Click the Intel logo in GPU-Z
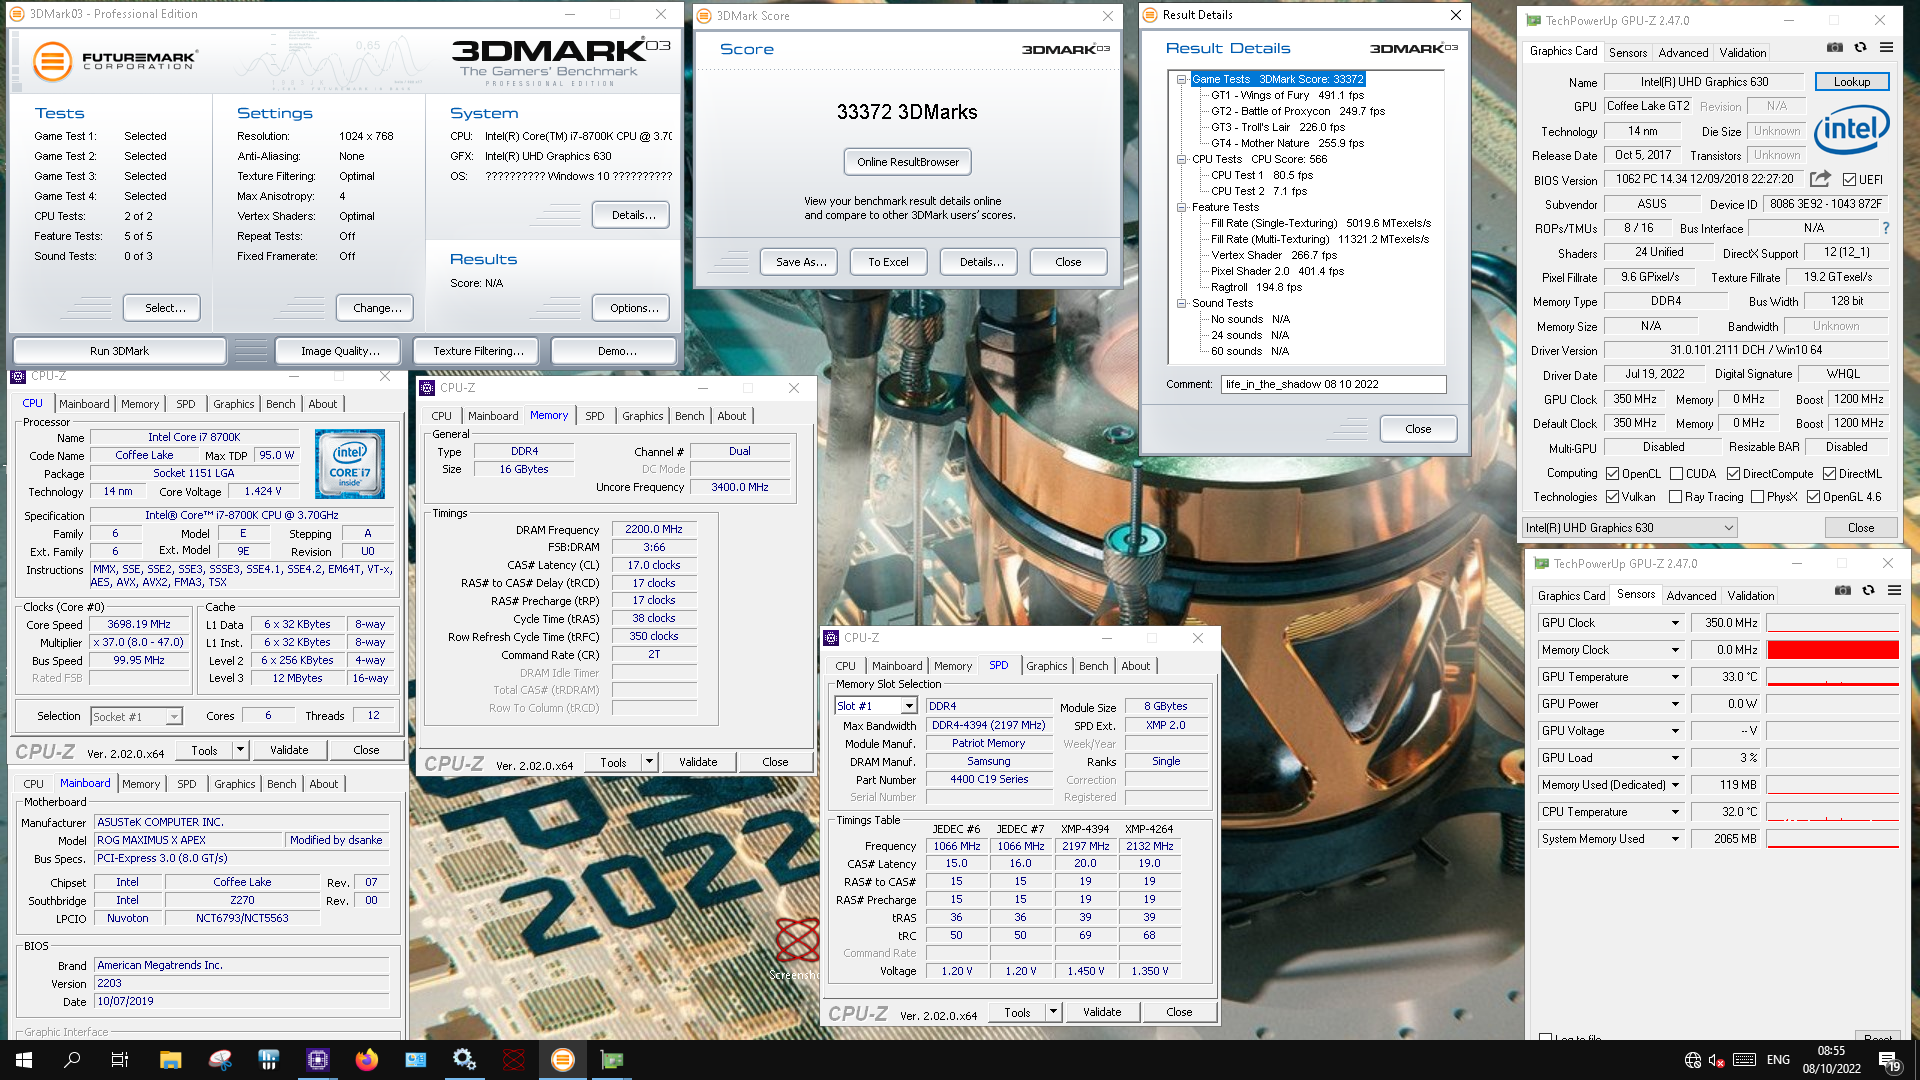Screen dimensions: 1920x1080 click(1852, 130)
